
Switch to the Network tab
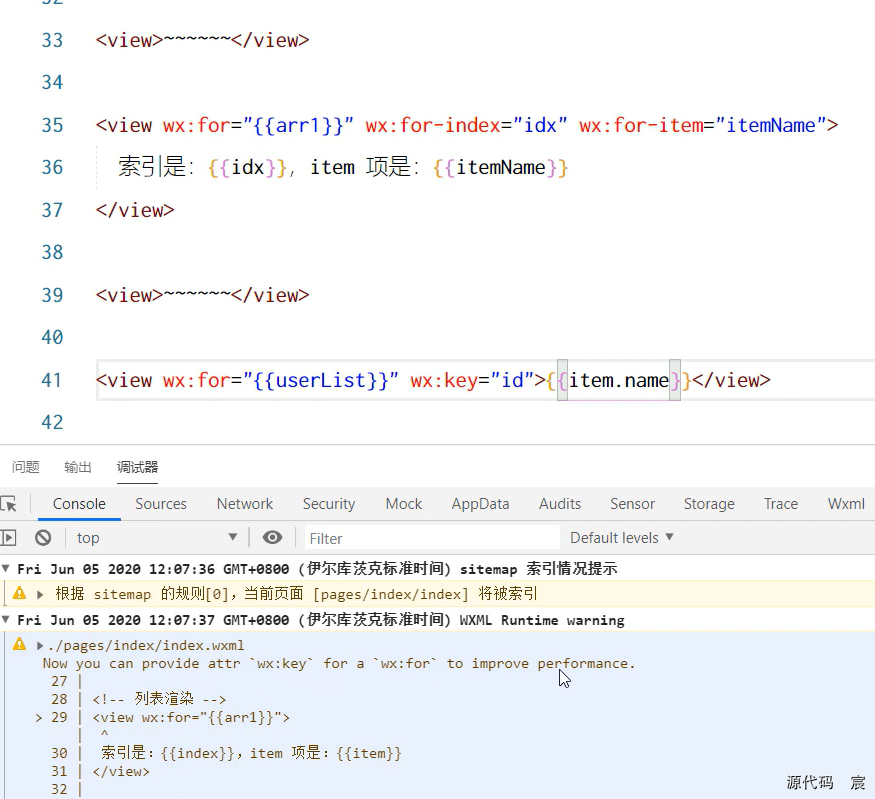point(245,504)
